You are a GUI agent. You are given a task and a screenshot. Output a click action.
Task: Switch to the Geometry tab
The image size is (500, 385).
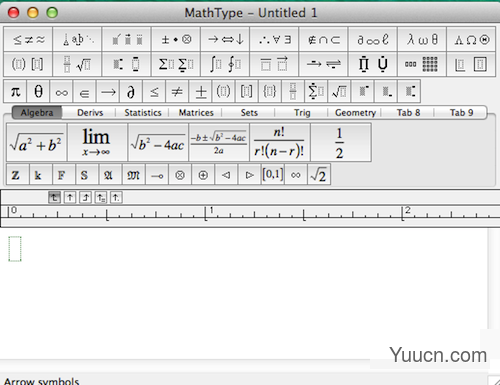[355, 113]
